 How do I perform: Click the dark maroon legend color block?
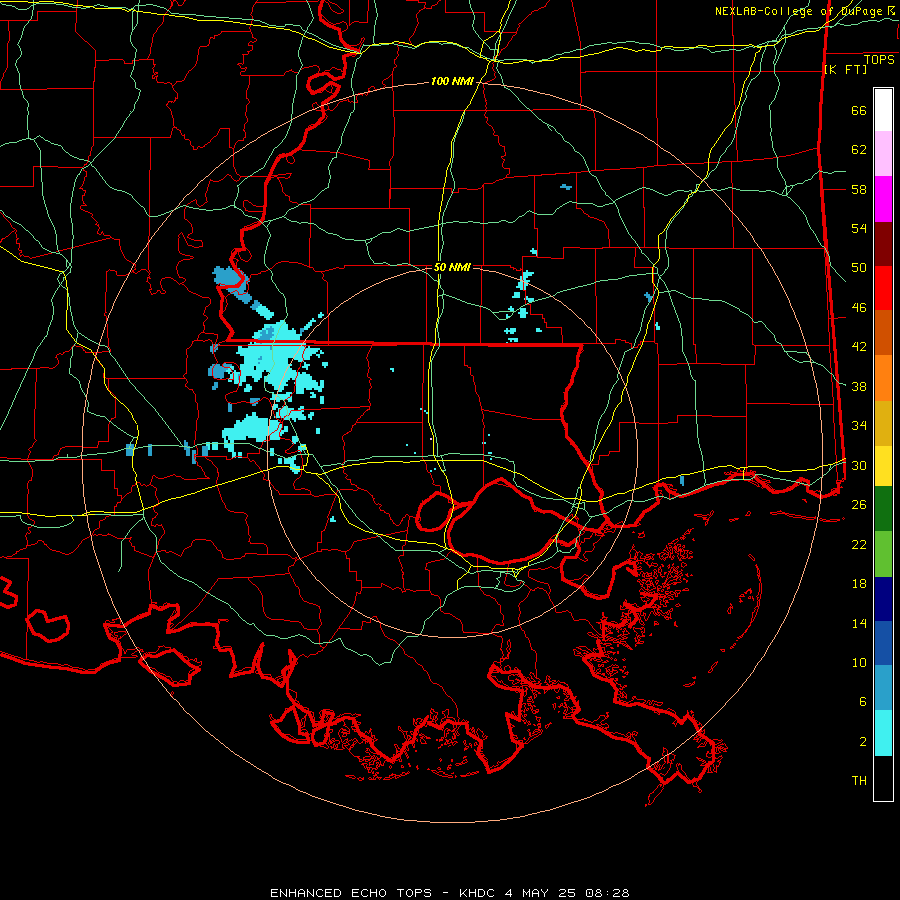coord(883,244)
